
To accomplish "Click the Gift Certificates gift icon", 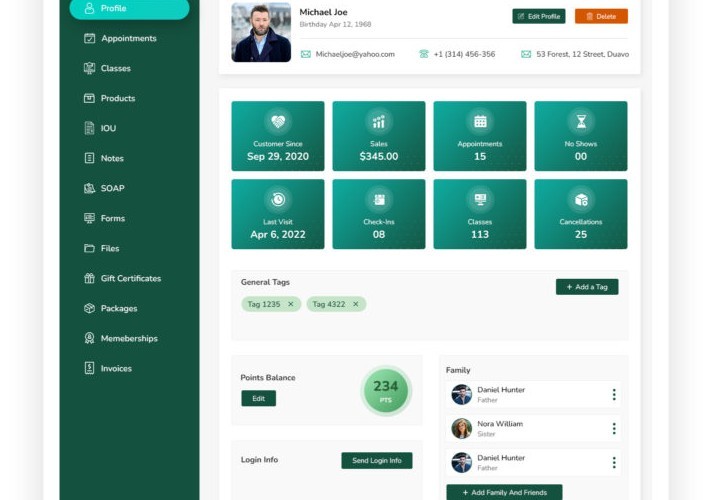I will (x=90, y=278).
